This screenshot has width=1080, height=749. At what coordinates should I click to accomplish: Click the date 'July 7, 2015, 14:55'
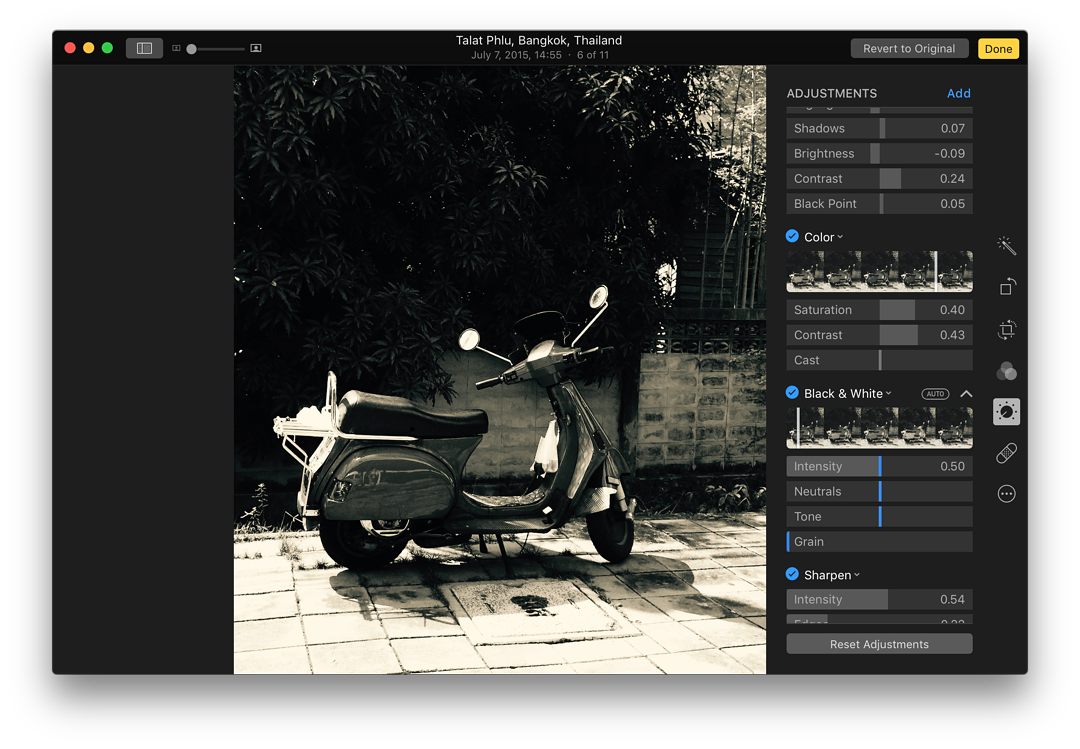pyautogui.click(x=517, y=55)
